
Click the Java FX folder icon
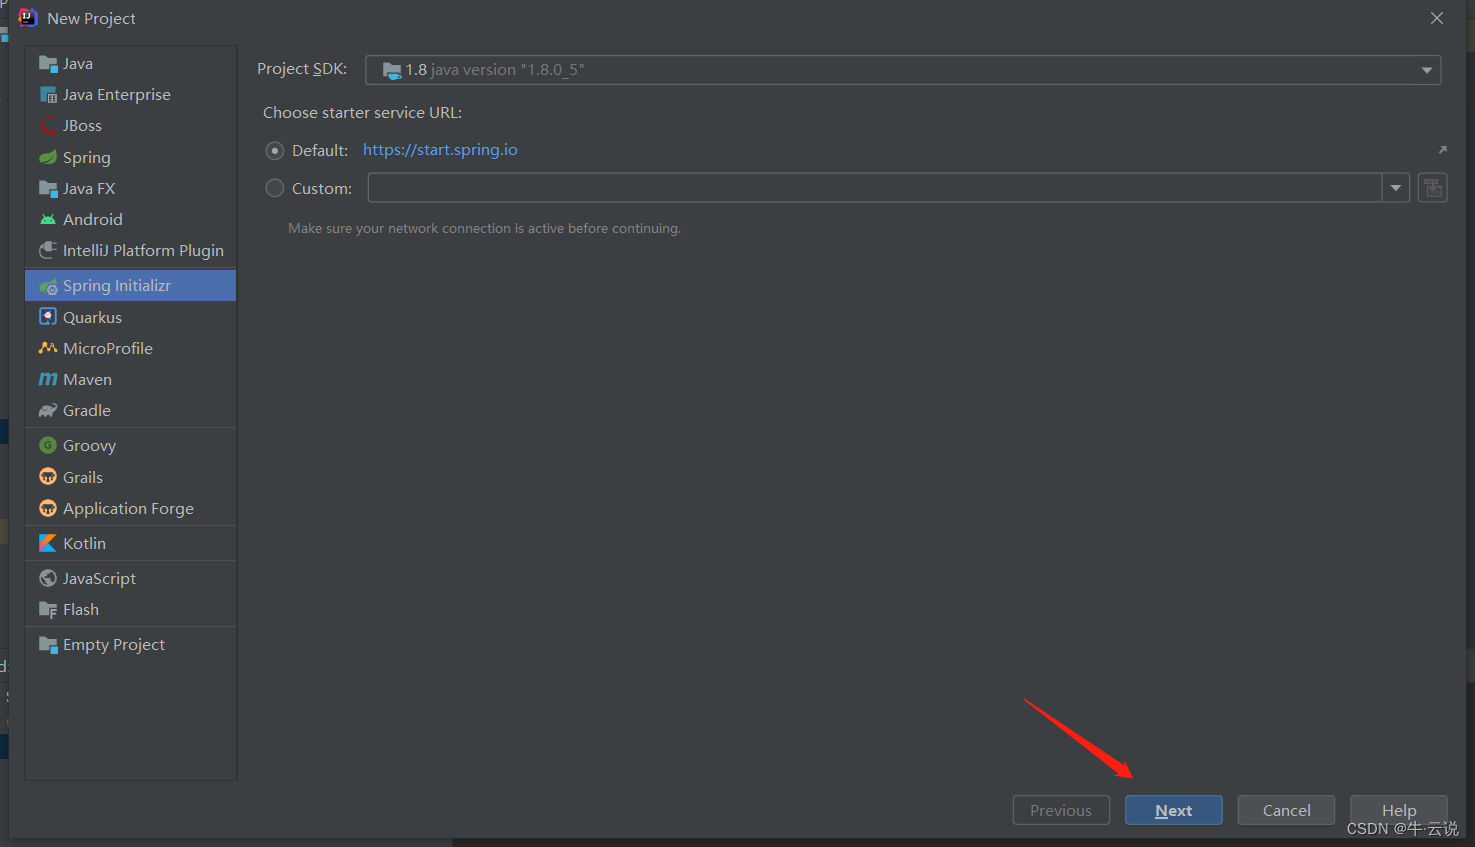(48, 189)
